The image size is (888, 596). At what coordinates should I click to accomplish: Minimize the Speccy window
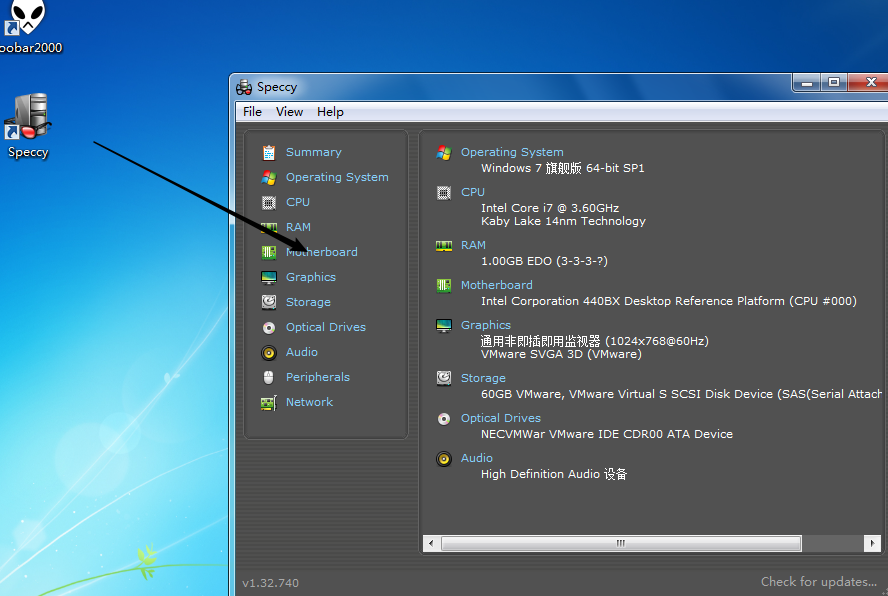point(806,83)
